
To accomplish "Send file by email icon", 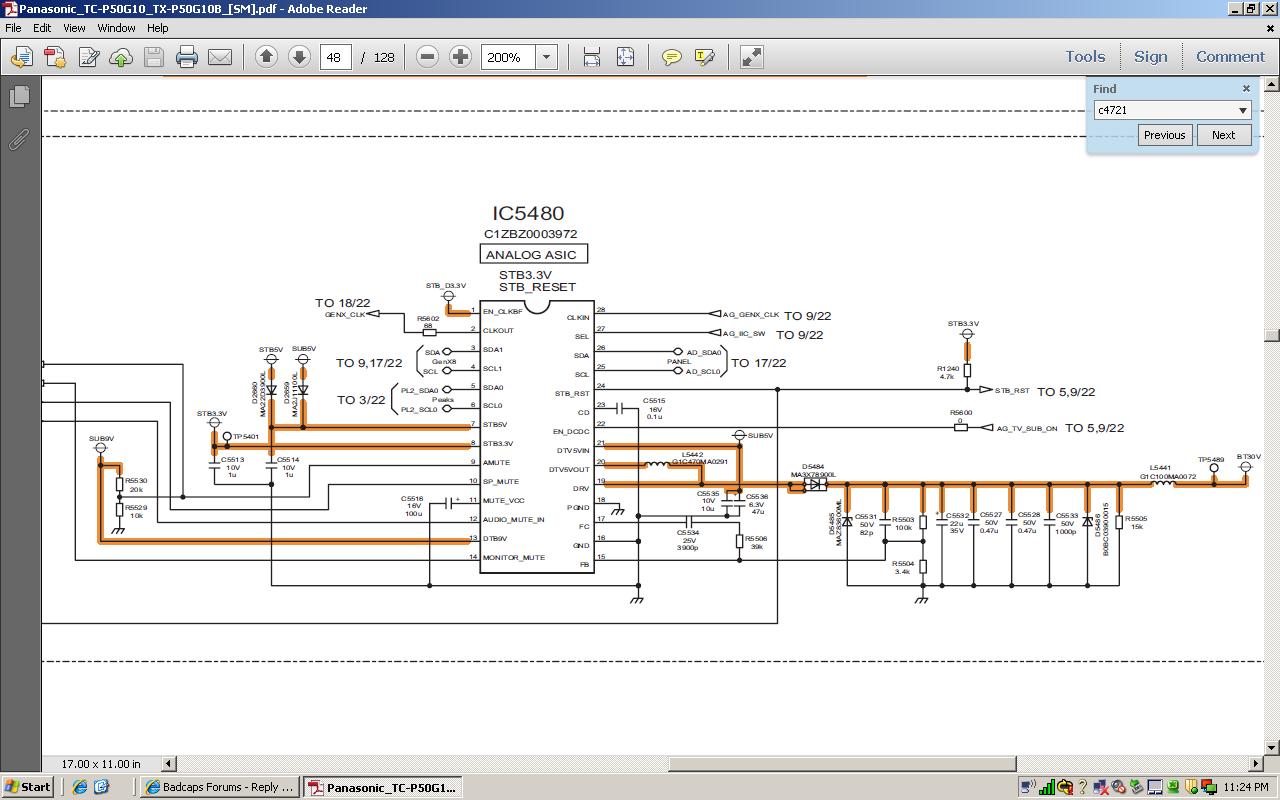I will click(220, 57).
